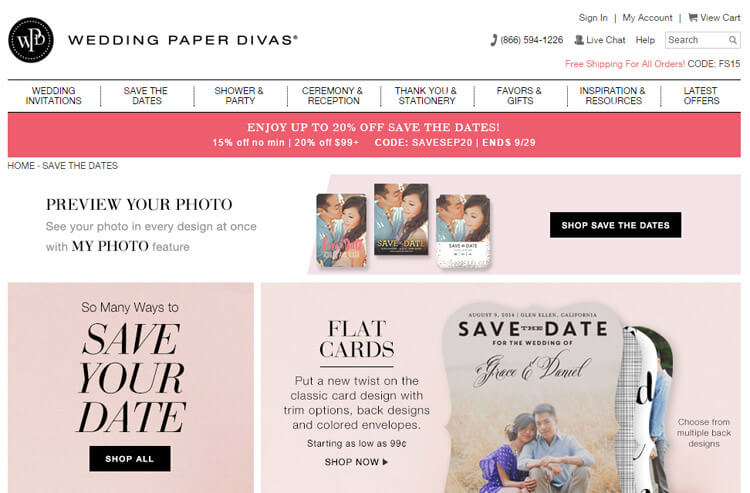Open the My Account link
The width and height of the screenshot is (750, 493).
pos(647,18)
